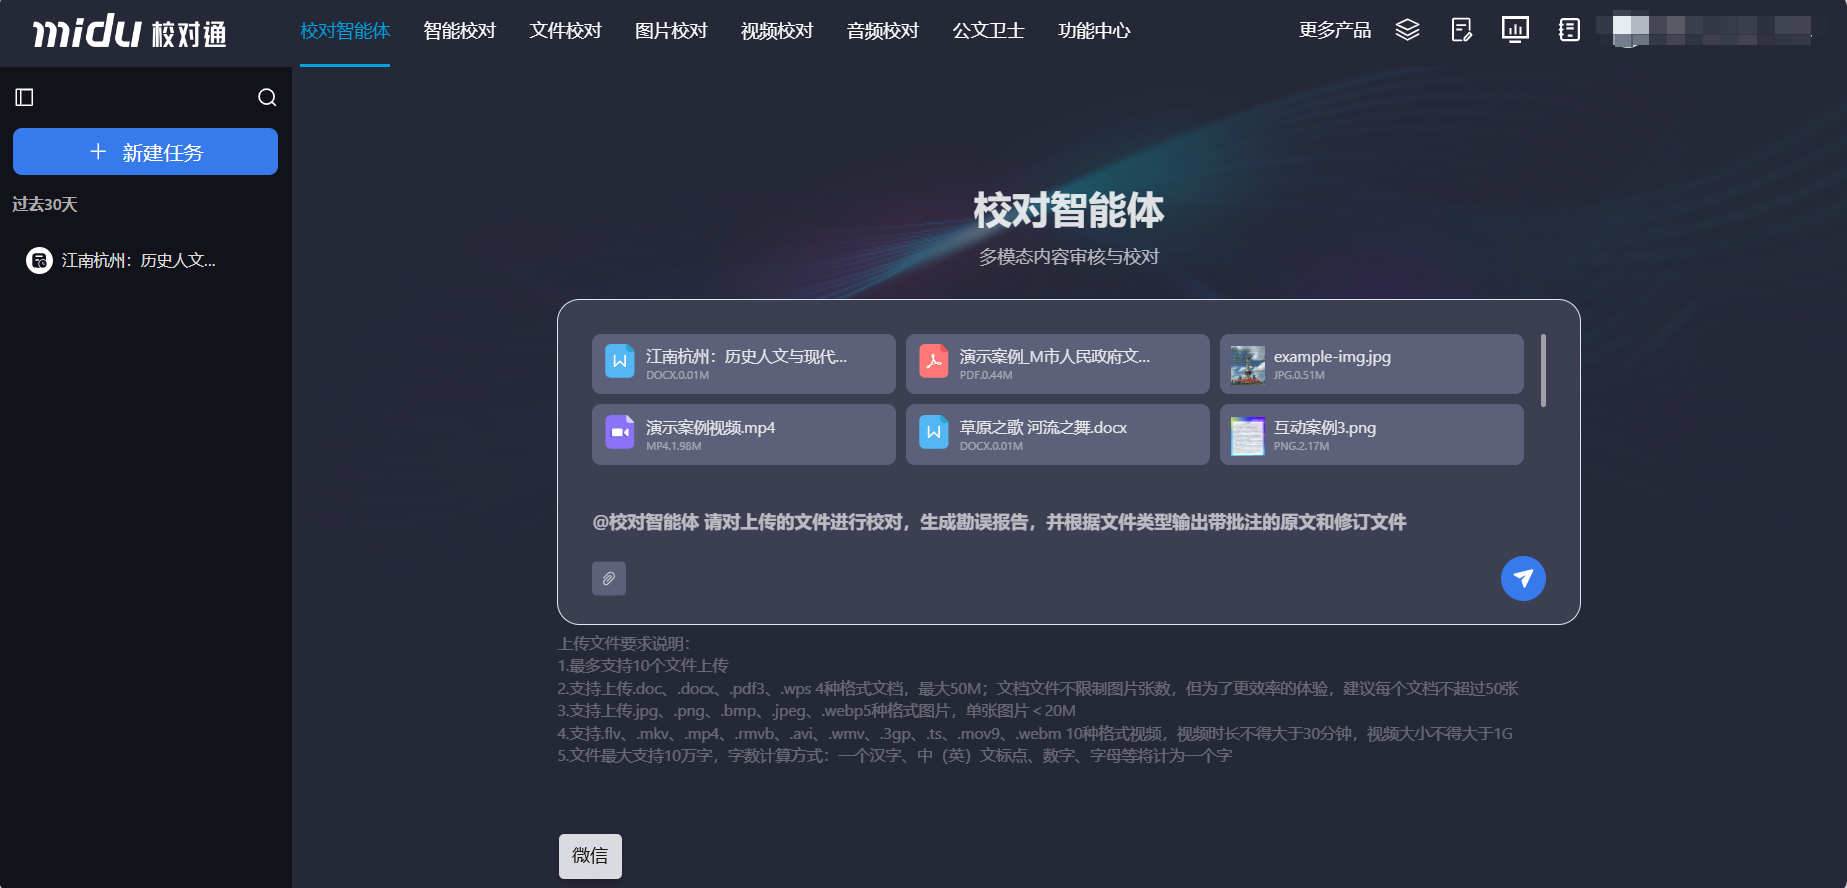Viewport: 1847px width, 888px height.
Task: Select the 演示案例_M市人民政府 PDF card
Action: (x=1058, y=364)
